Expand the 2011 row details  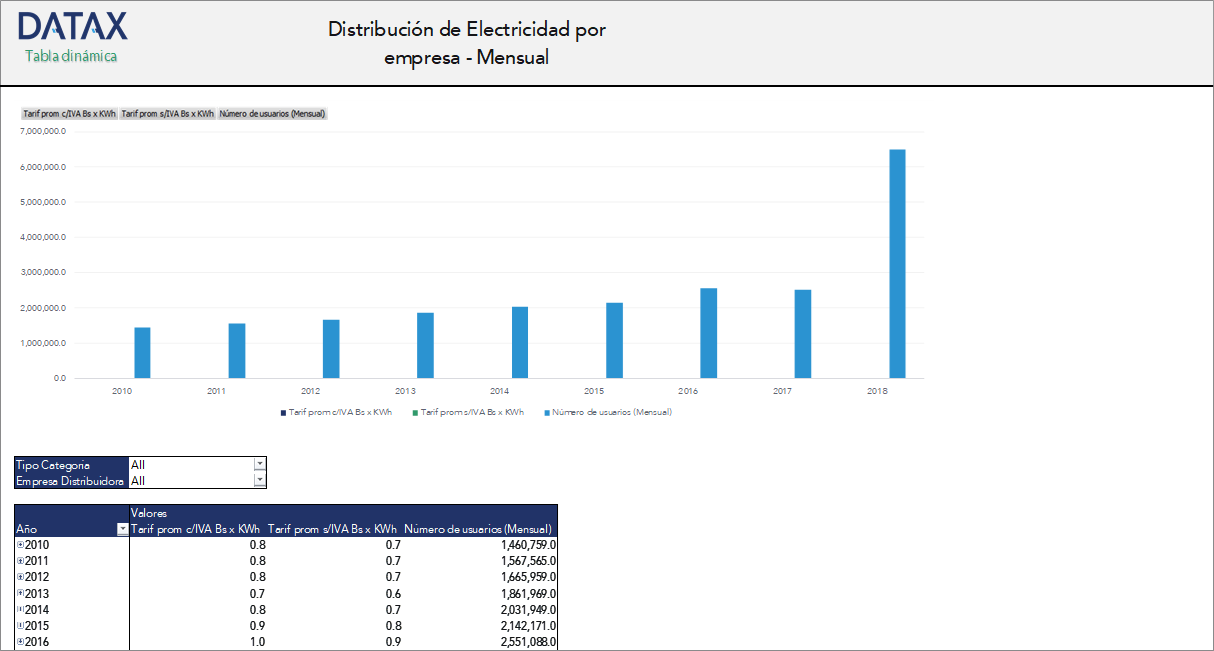19,561
